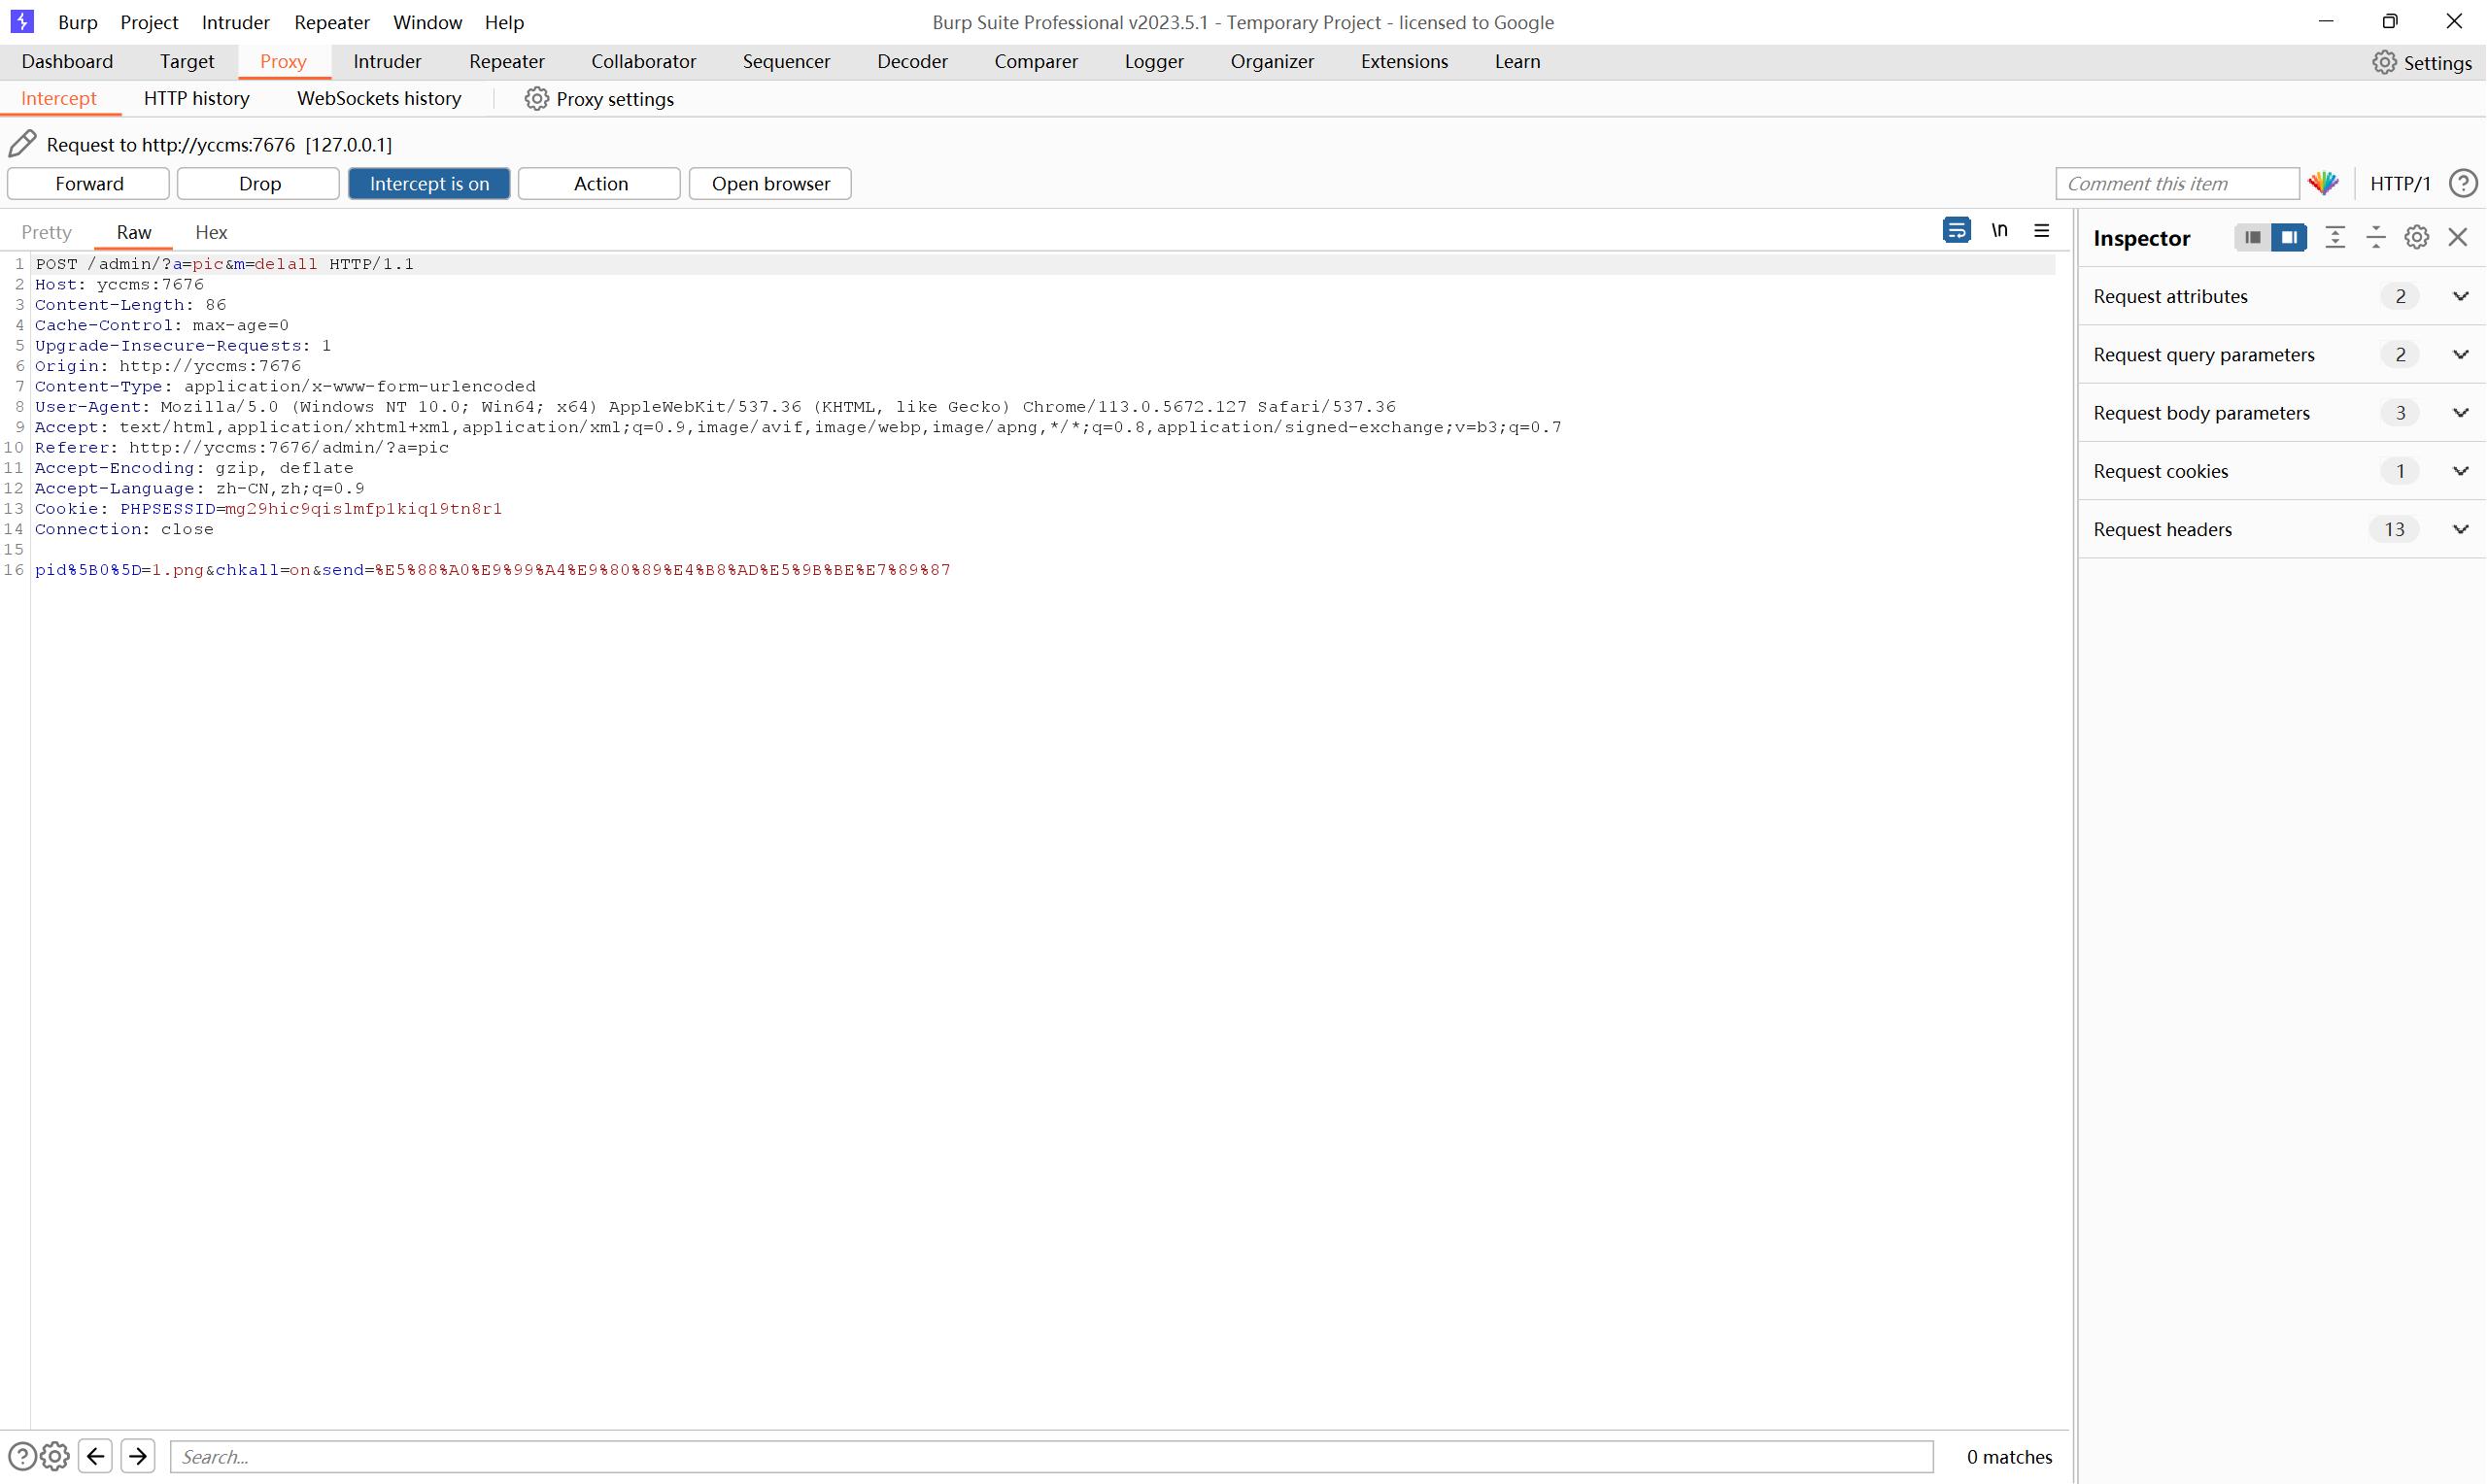Switch Inspector to left-side layout toggle
Viewport: 2487px width, 1484px height.
[x=2252, y=238]
